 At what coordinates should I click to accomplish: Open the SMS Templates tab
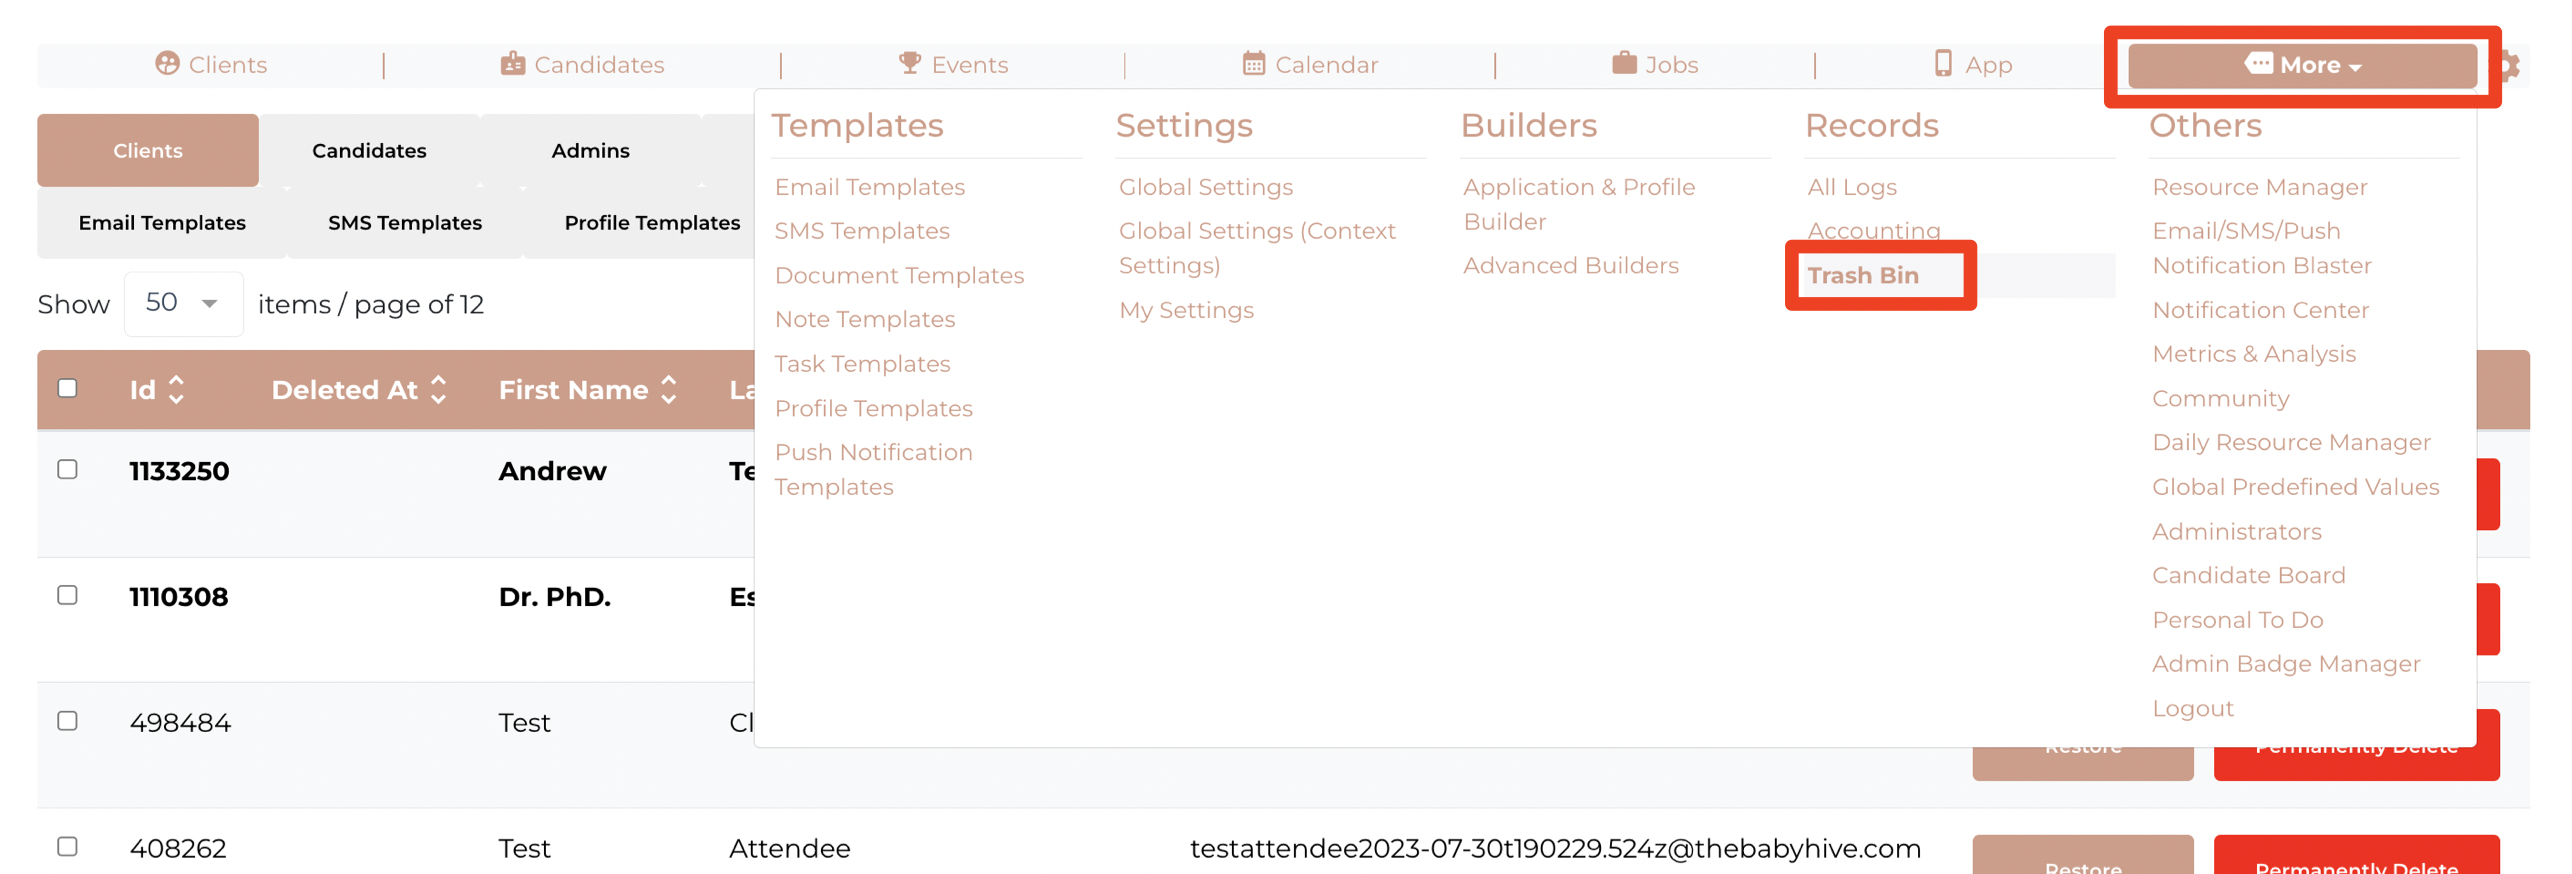[404, 222]
